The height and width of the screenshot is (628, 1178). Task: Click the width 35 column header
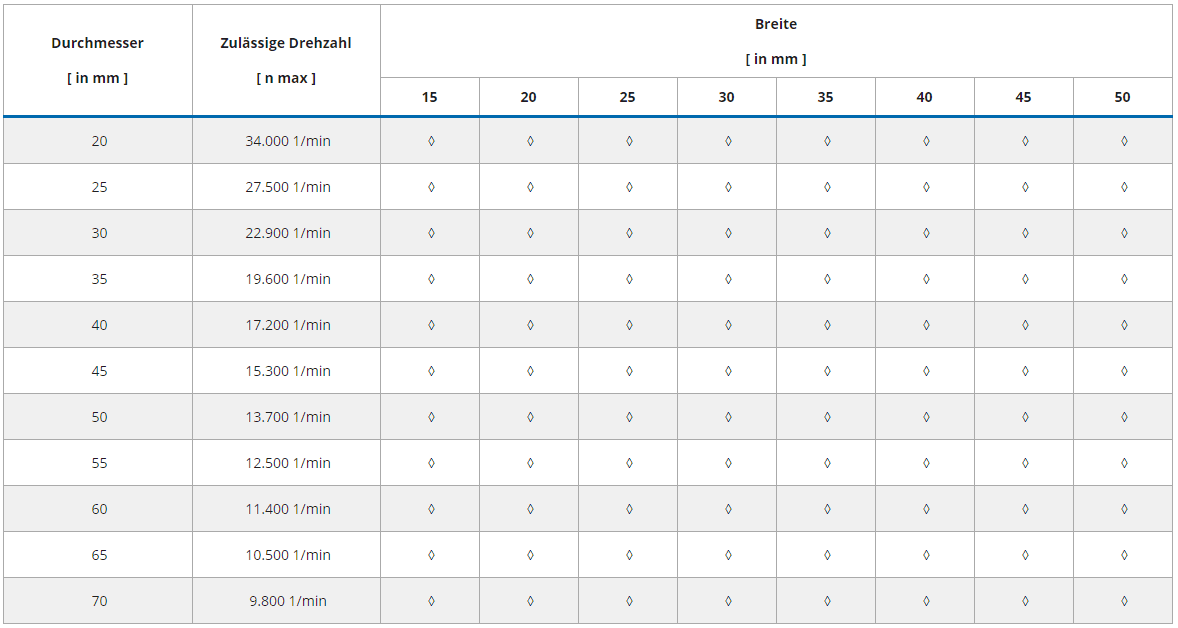pos(826,97)
